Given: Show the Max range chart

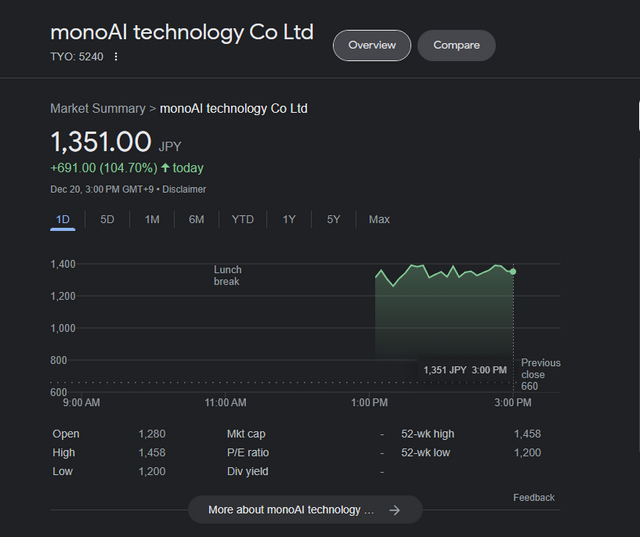Looking at the screenshot, I should (x=379, y=220).
